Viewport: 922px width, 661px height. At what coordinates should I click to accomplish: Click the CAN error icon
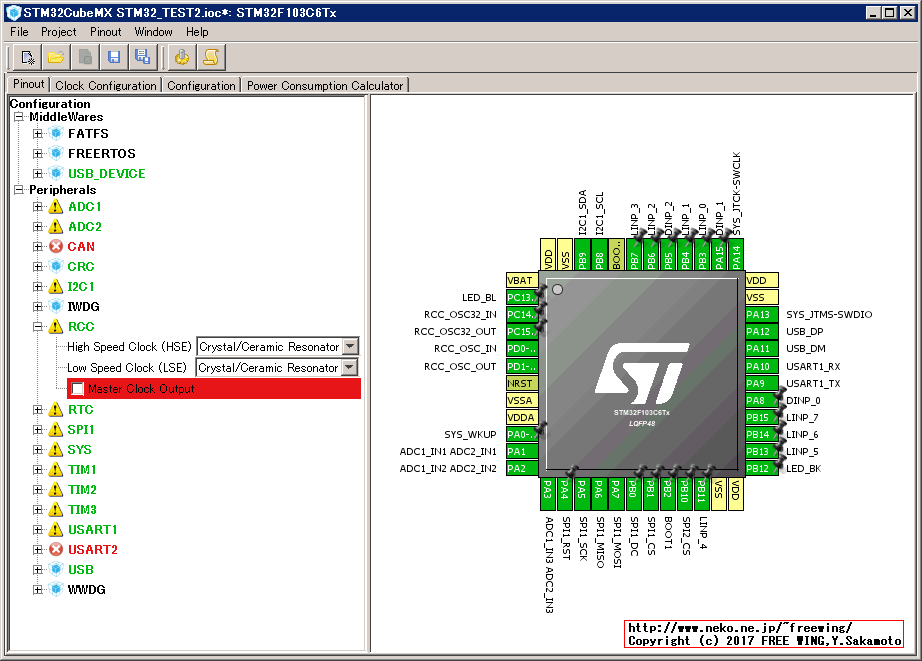coord(56,246)
